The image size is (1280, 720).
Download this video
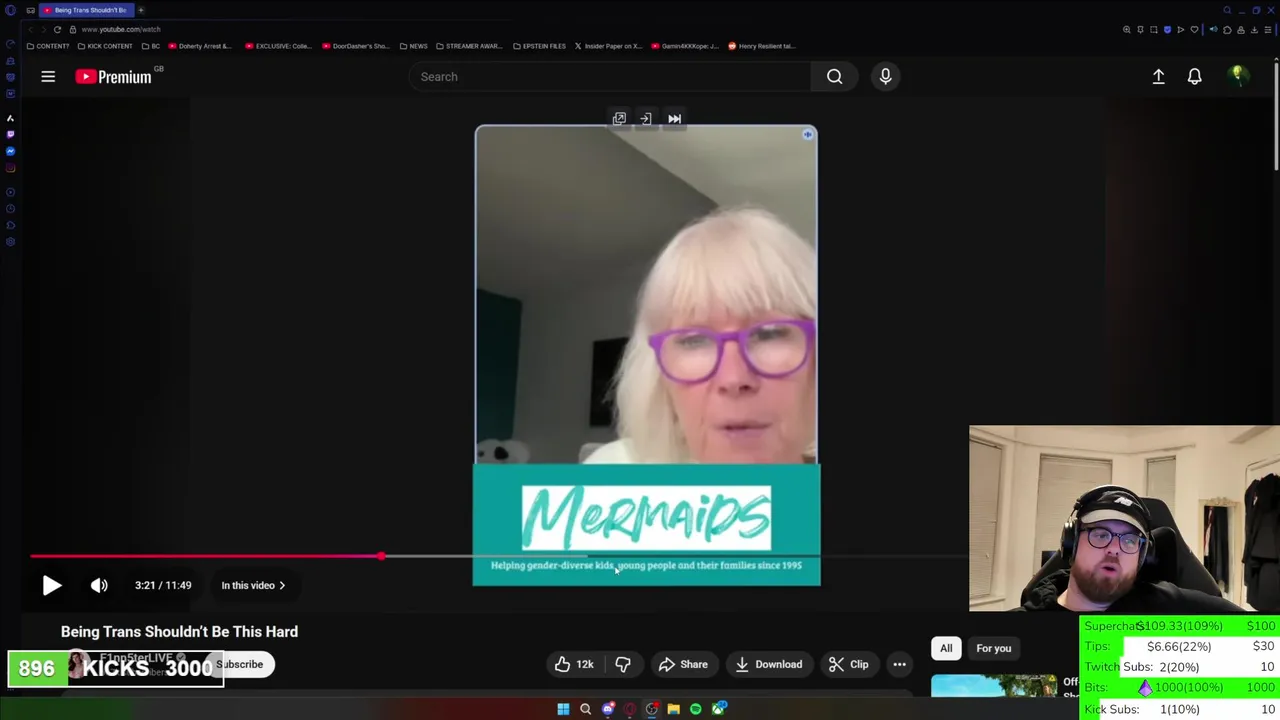768,664
